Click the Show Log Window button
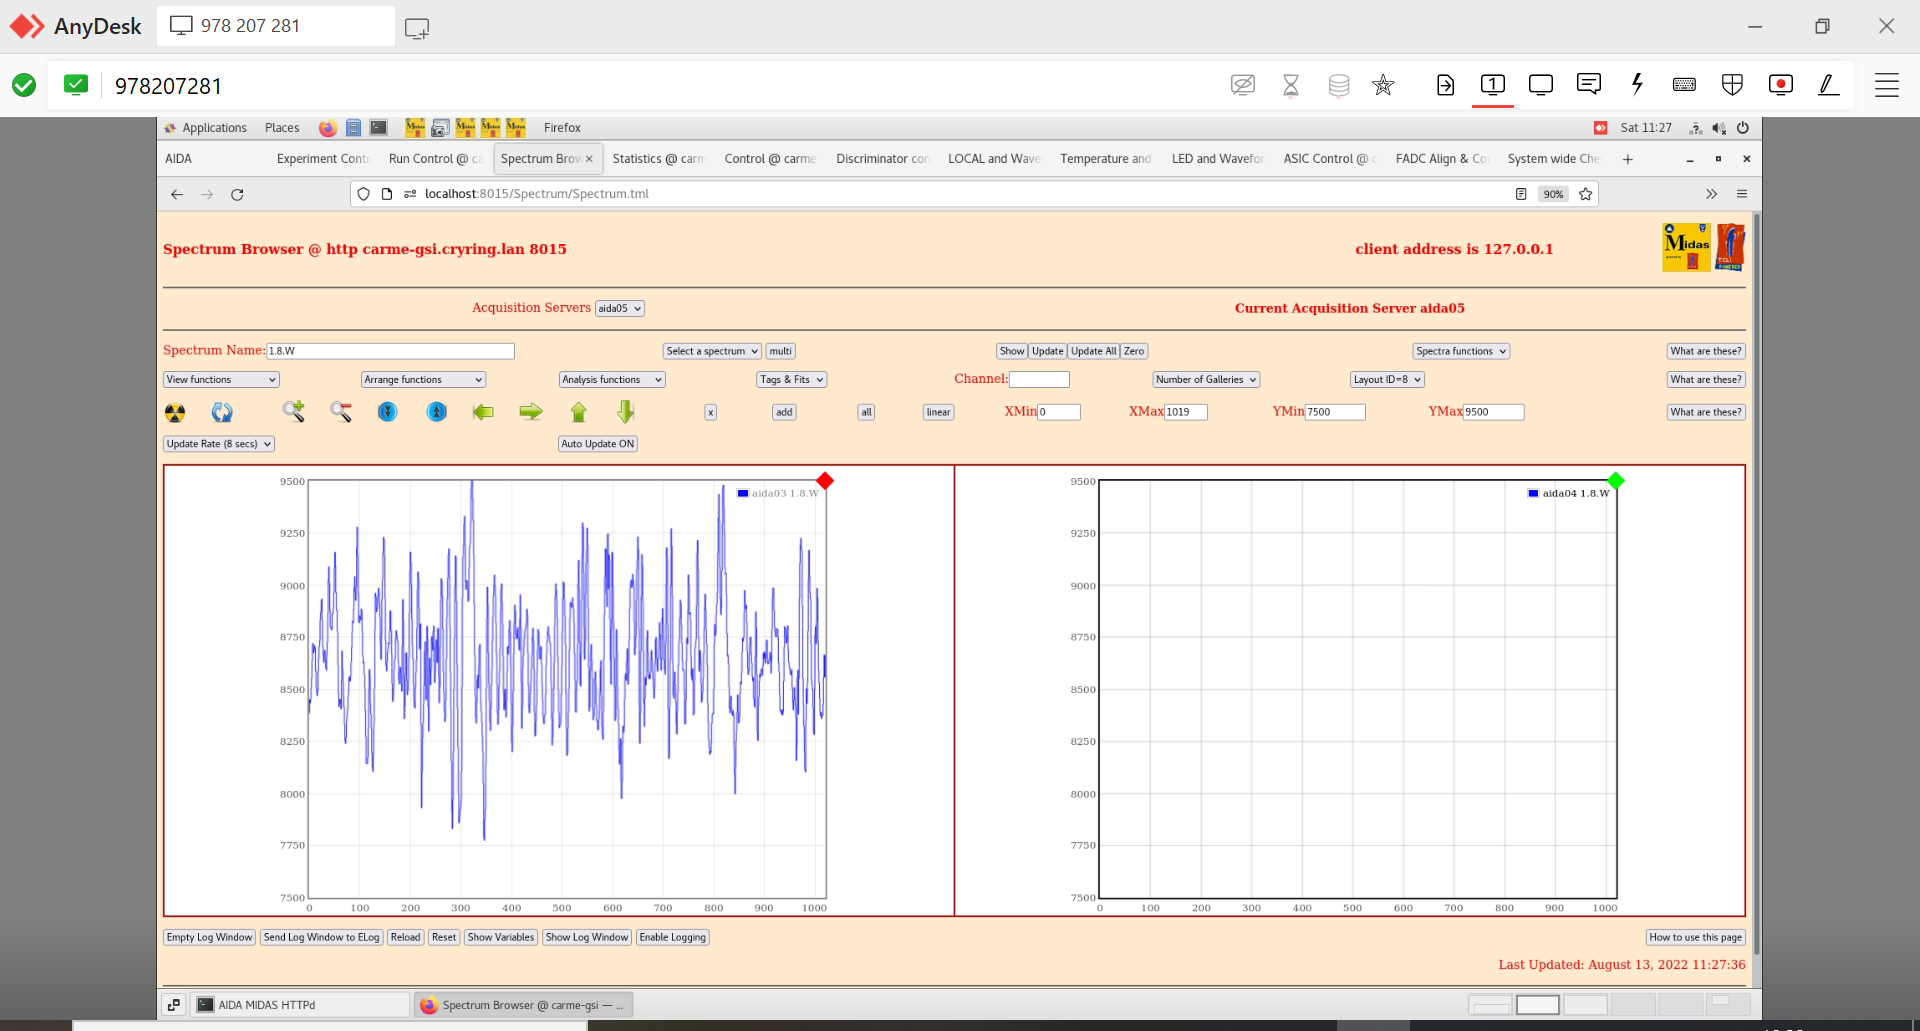This screenshot has height=1031, width=1920. [x=587, y=938]
